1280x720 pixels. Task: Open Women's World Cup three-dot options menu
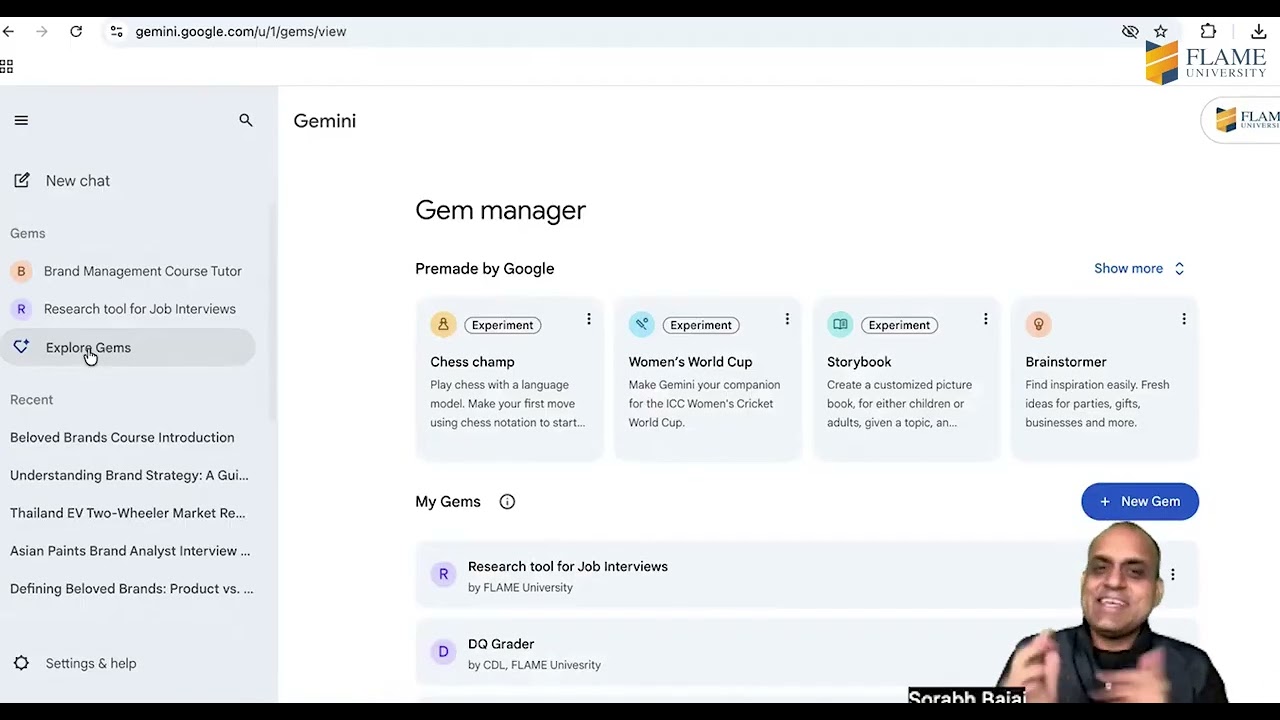click(x=787, y=319)
